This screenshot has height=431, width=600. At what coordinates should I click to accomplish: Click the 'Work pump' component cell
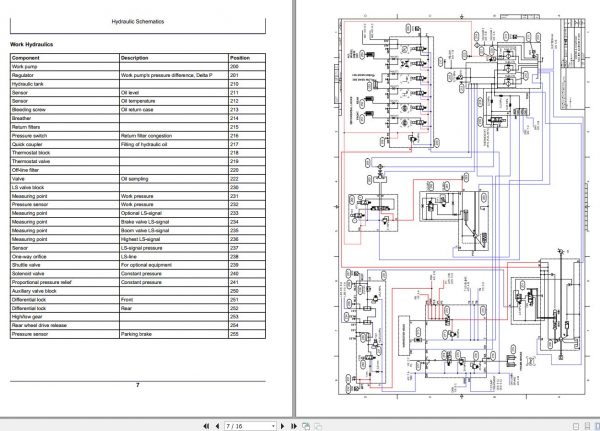(65, 67)
